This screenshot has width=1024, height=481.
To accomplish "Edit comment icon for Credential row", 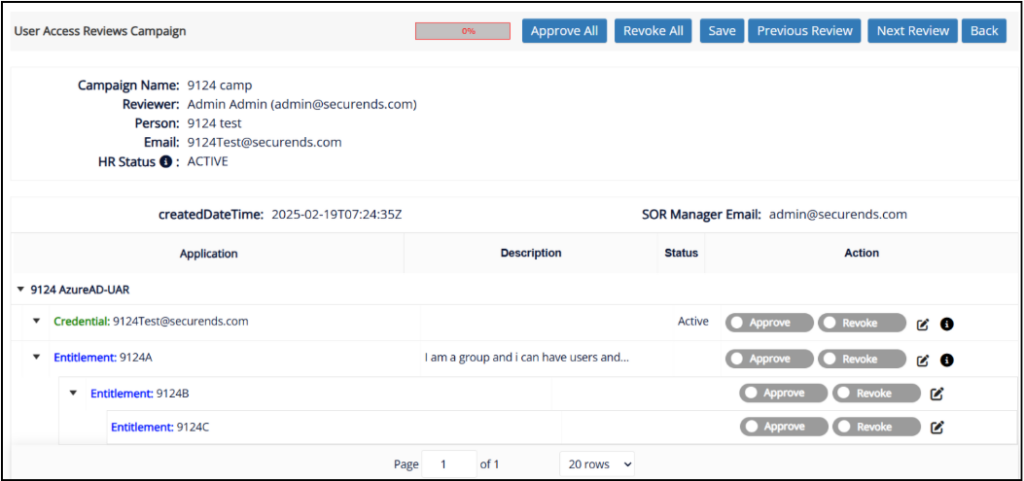I will [x=922, y=324].
